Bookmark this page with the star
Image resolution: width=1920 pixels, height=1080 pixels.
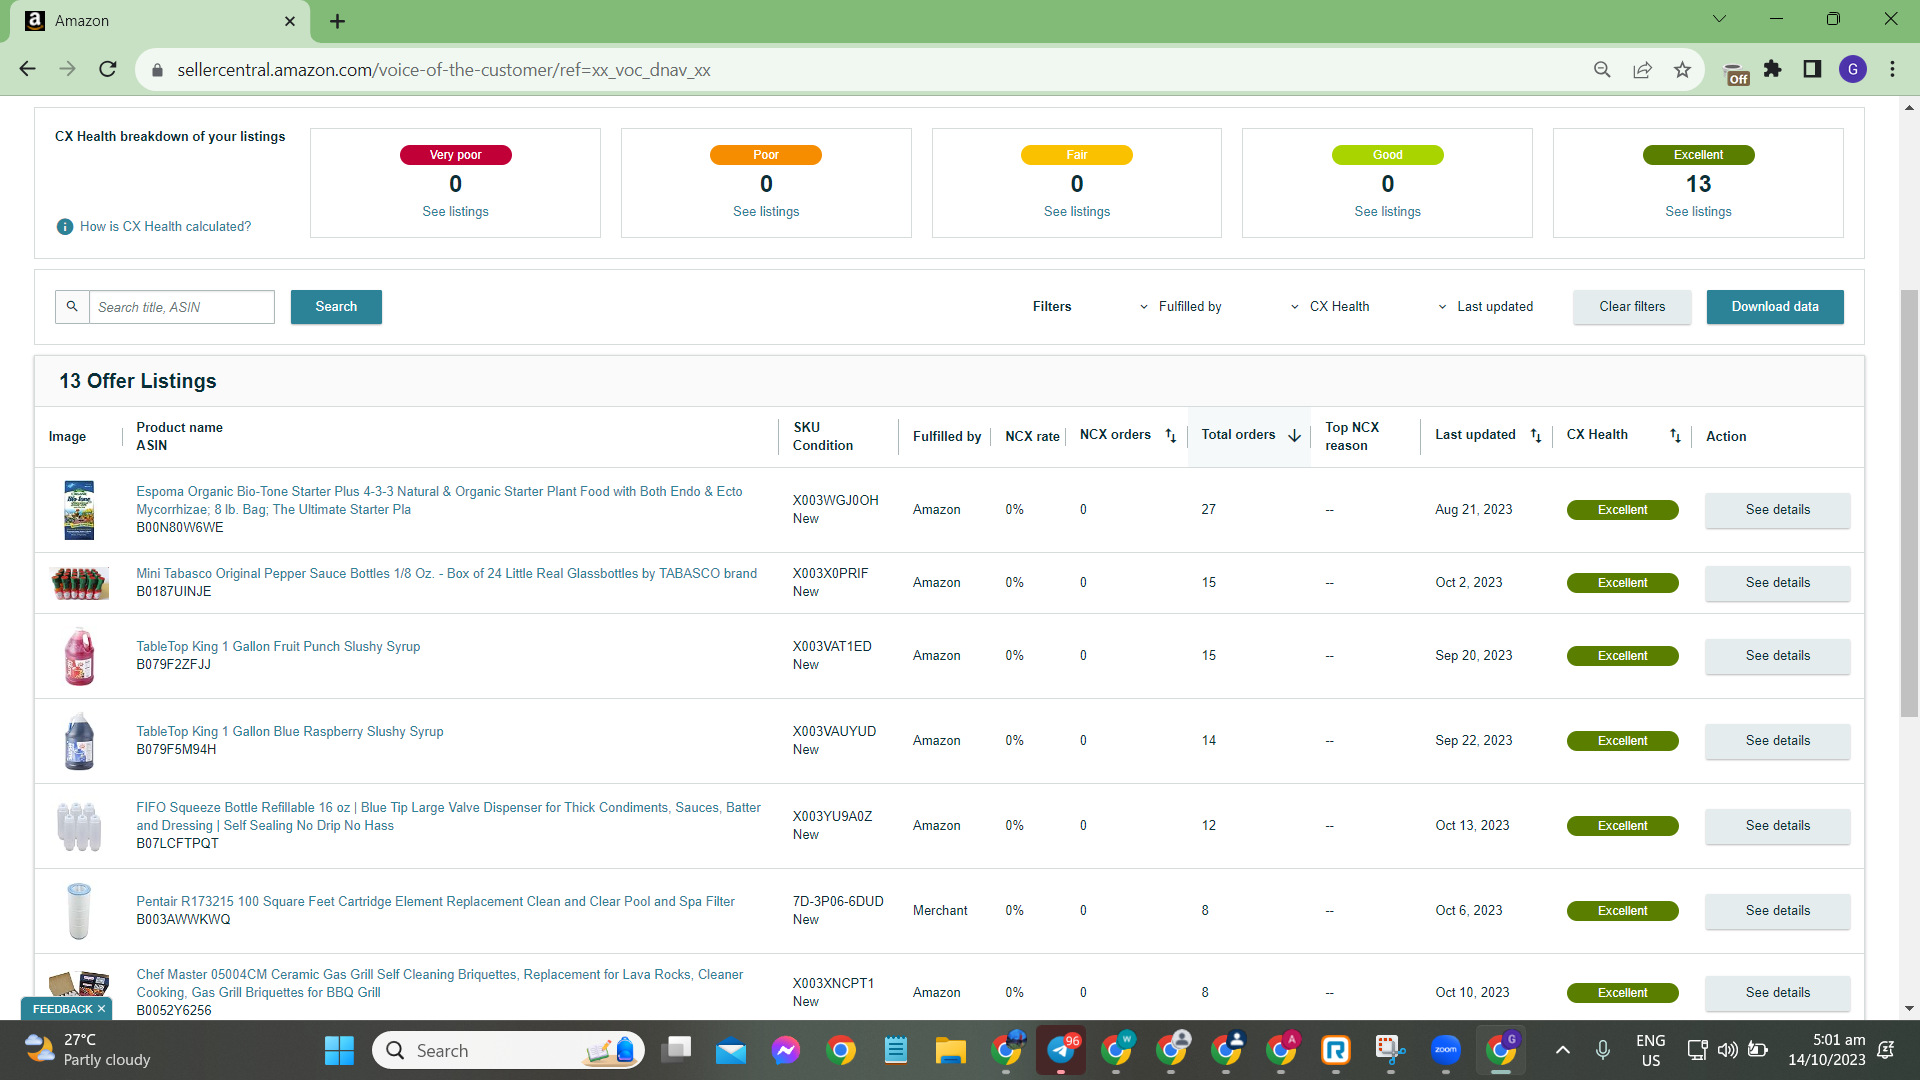pyautogui.click(x=1682, y=69)
